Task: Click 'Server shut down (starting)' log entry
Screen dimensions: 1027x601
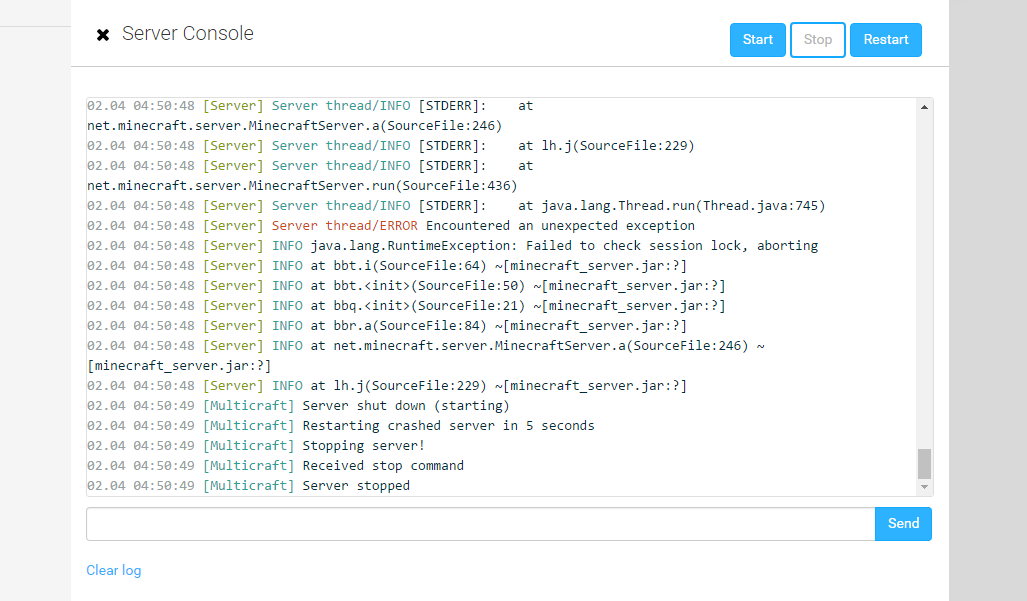Action: tap(405, 406)
